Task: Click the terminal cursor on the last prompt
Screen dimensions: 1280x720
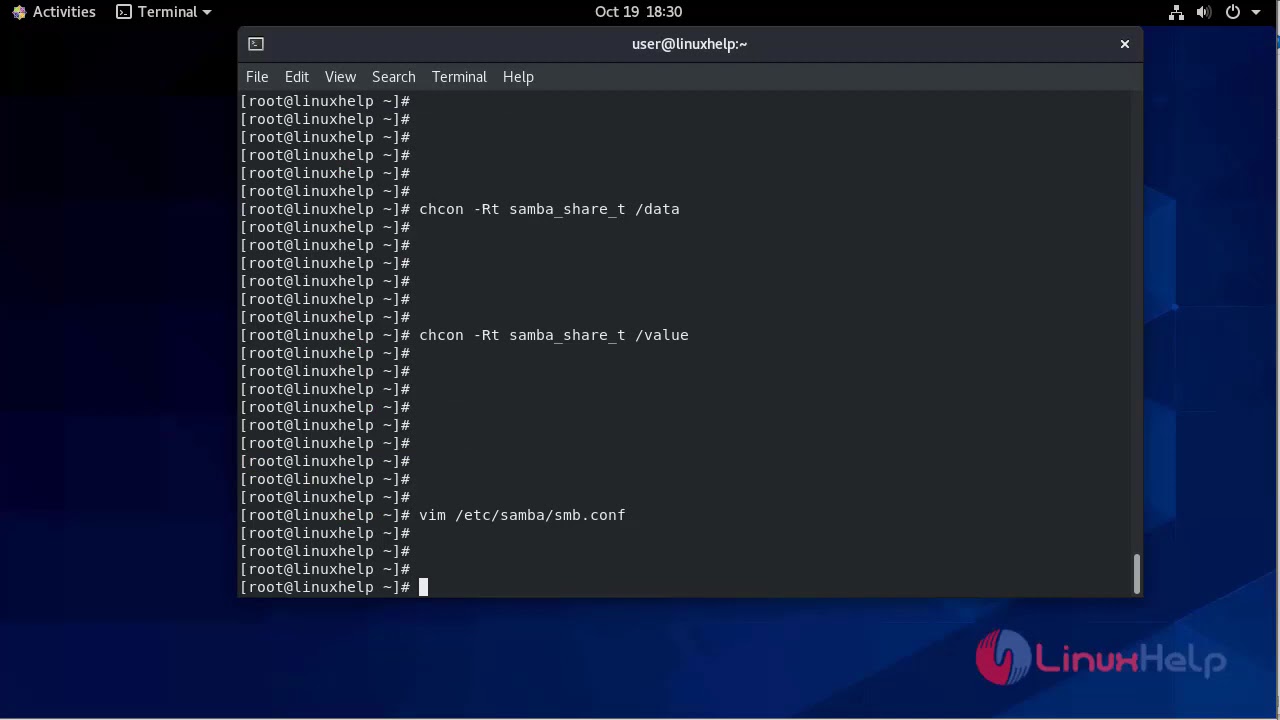Action: (x=423, y=587)
